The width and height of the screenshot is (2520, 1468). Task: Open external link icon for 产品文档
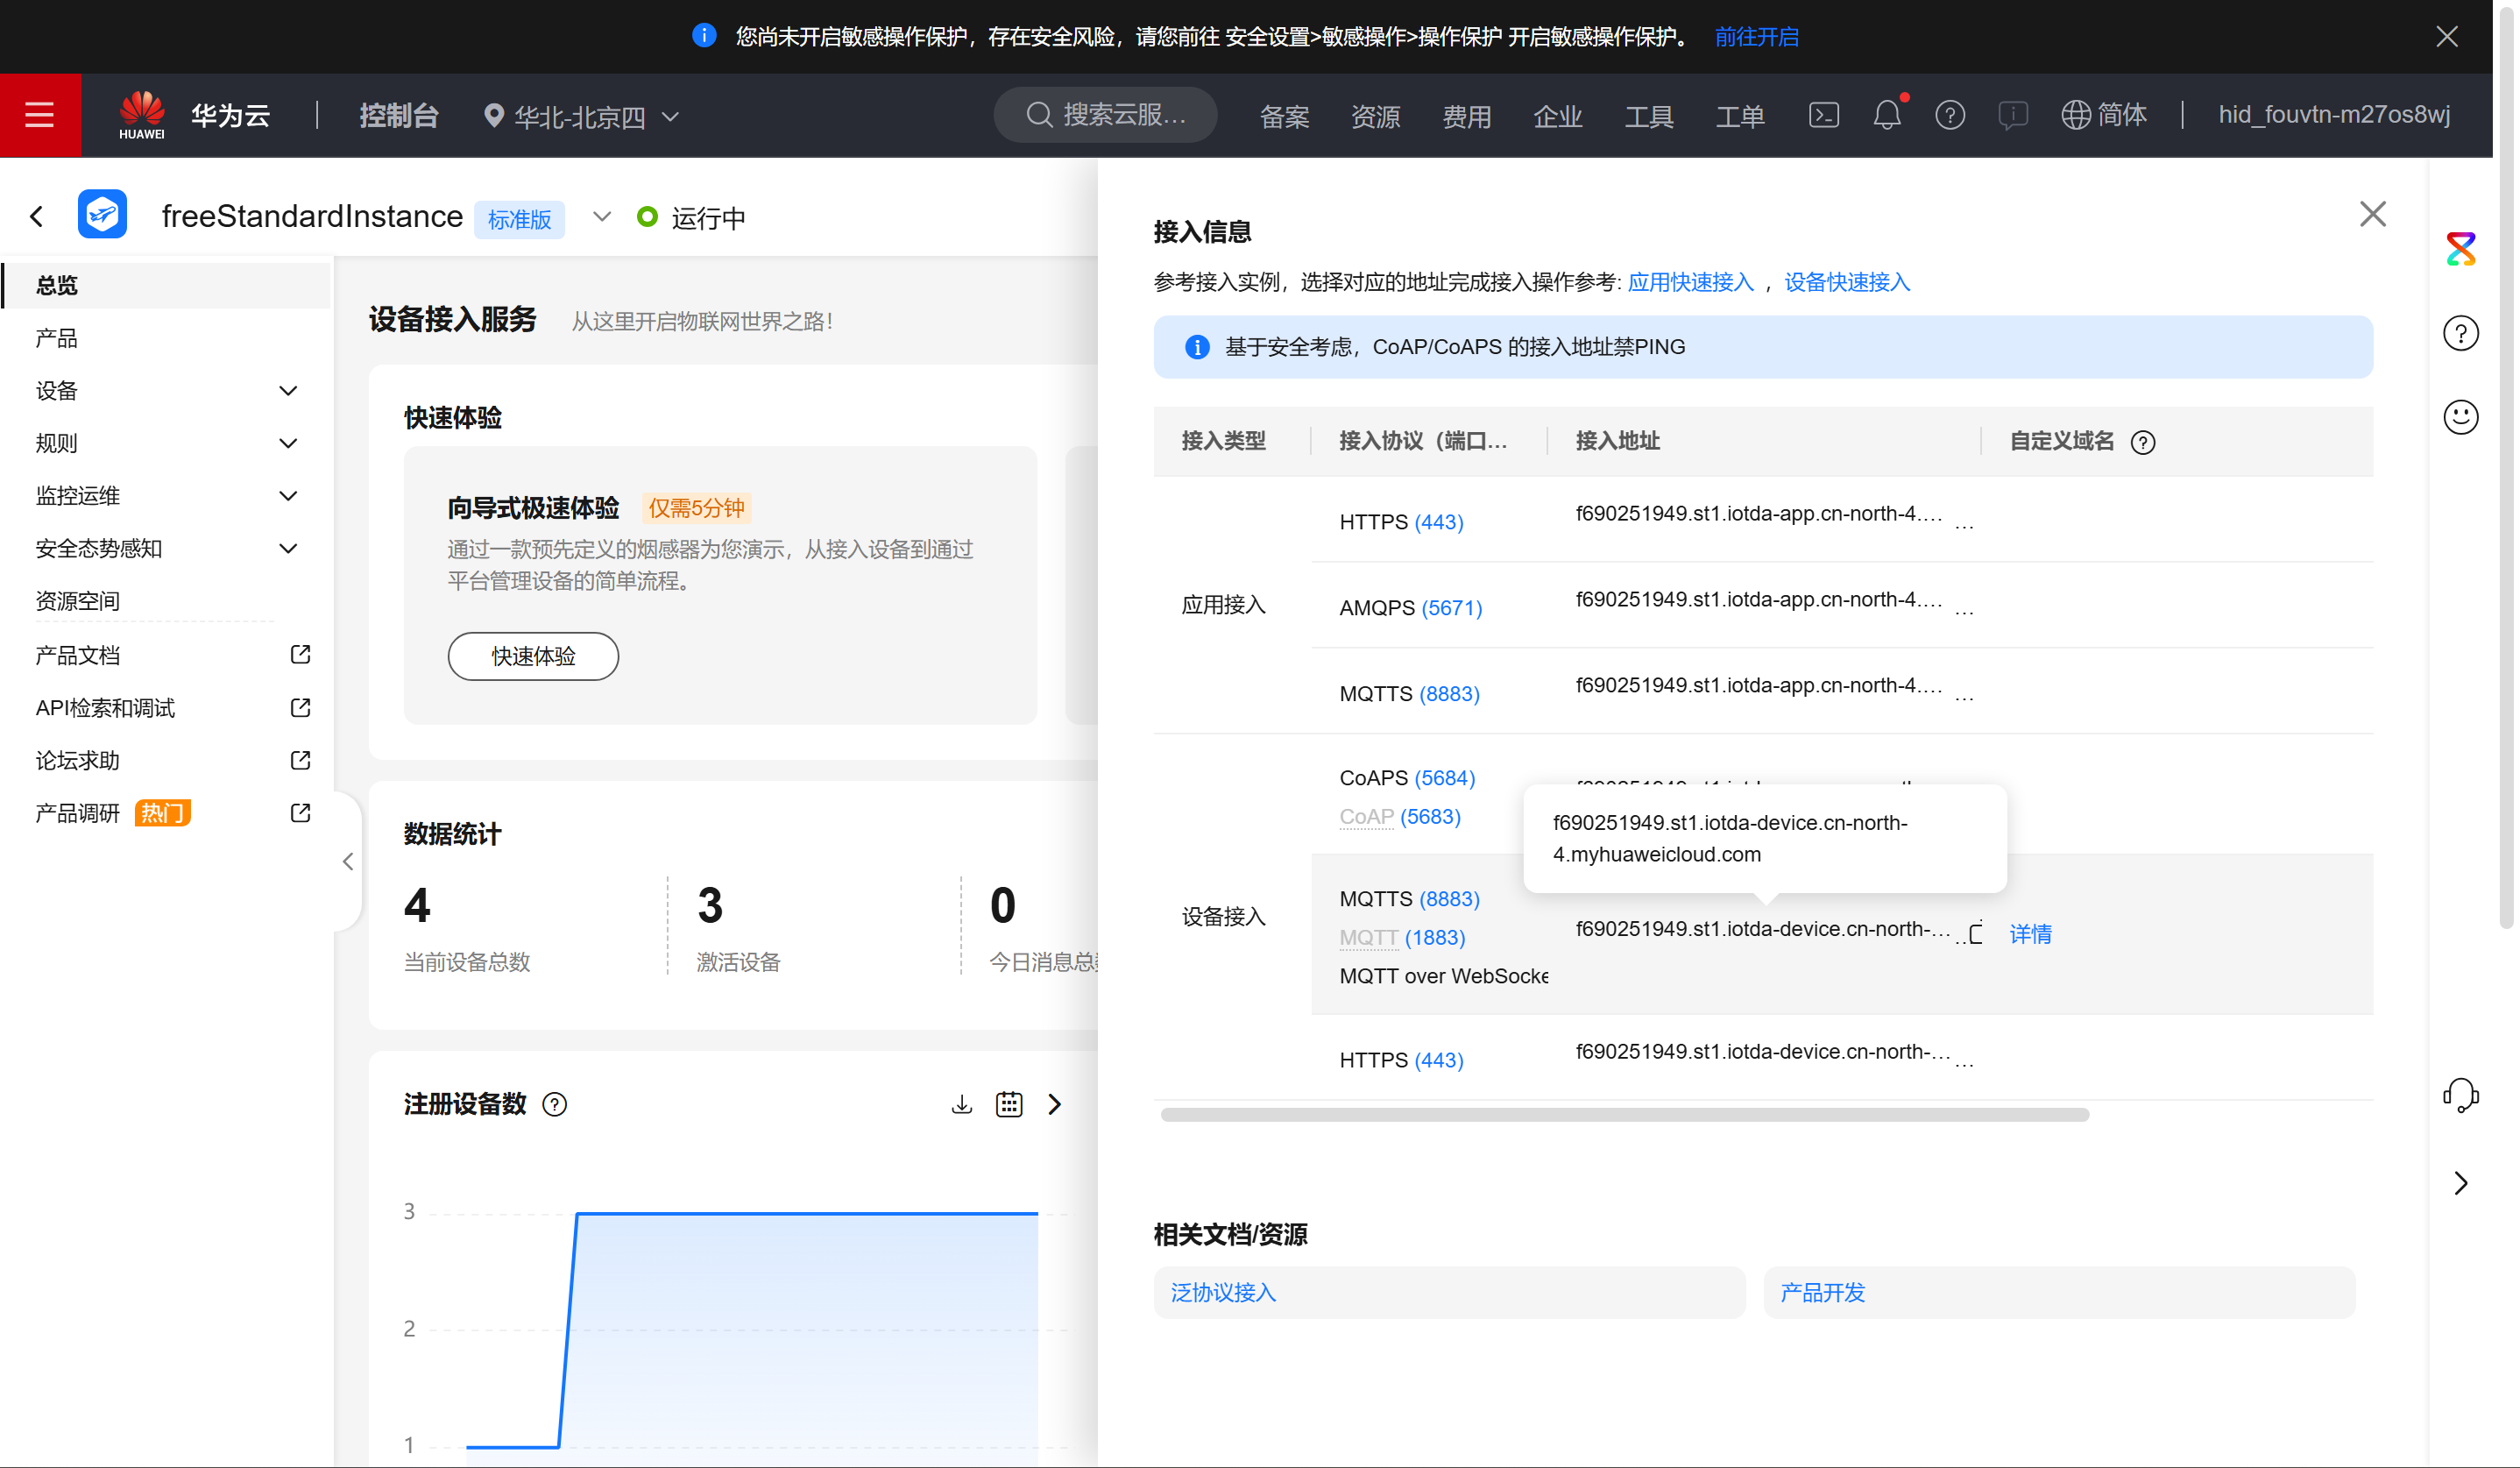click(x=300, y=655)
